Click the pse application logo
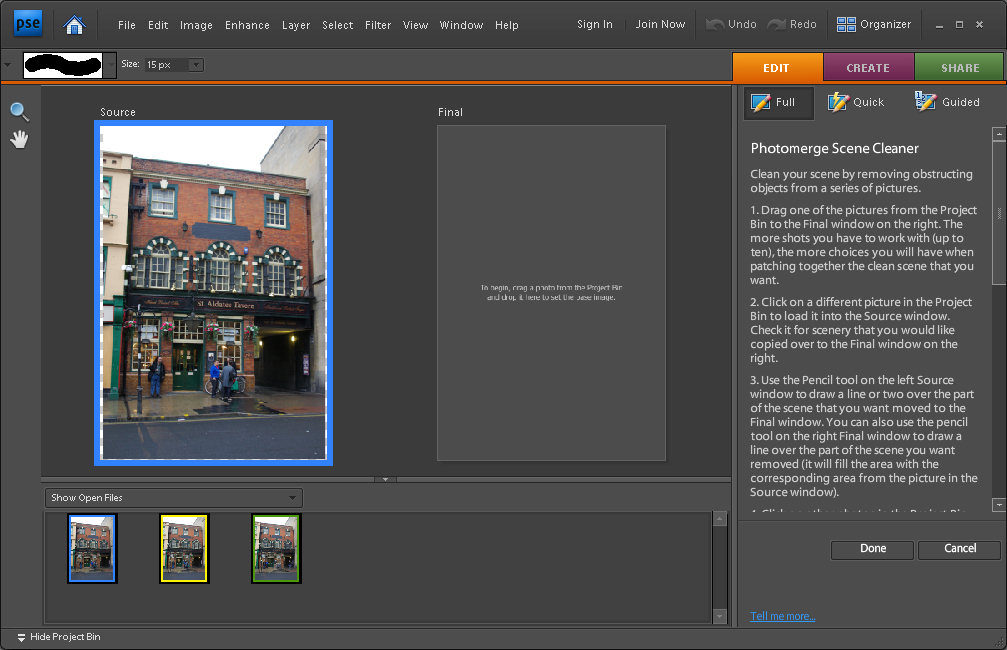The height and width of the screenshot is (650, 1007). 28,24
